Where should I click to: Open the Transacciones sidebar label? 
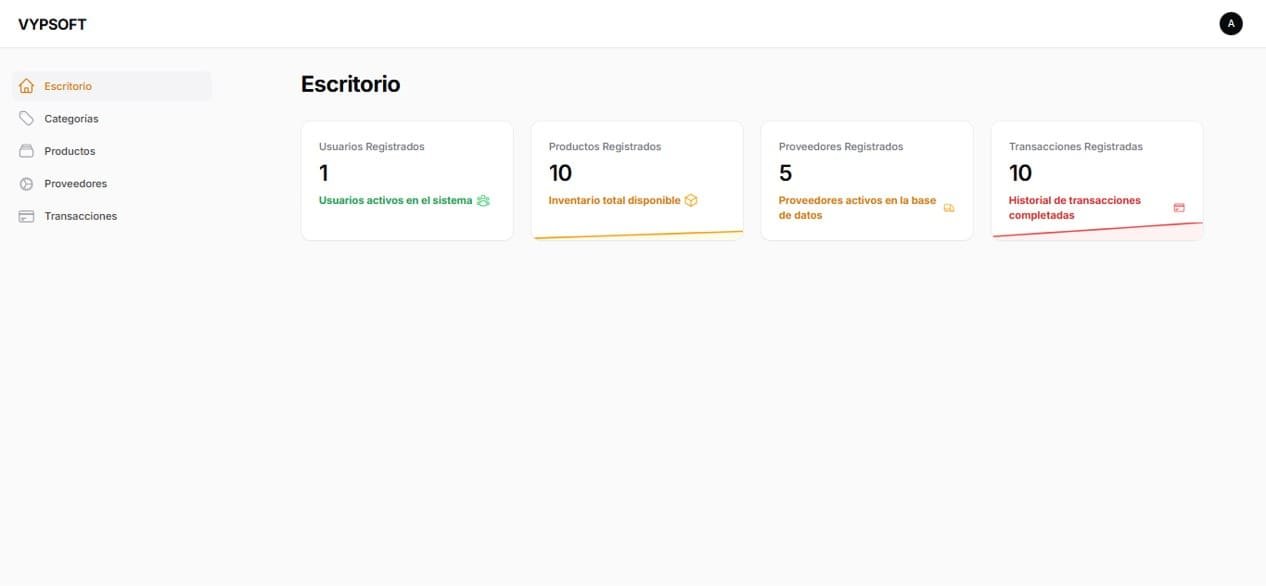tap(80, 216)
